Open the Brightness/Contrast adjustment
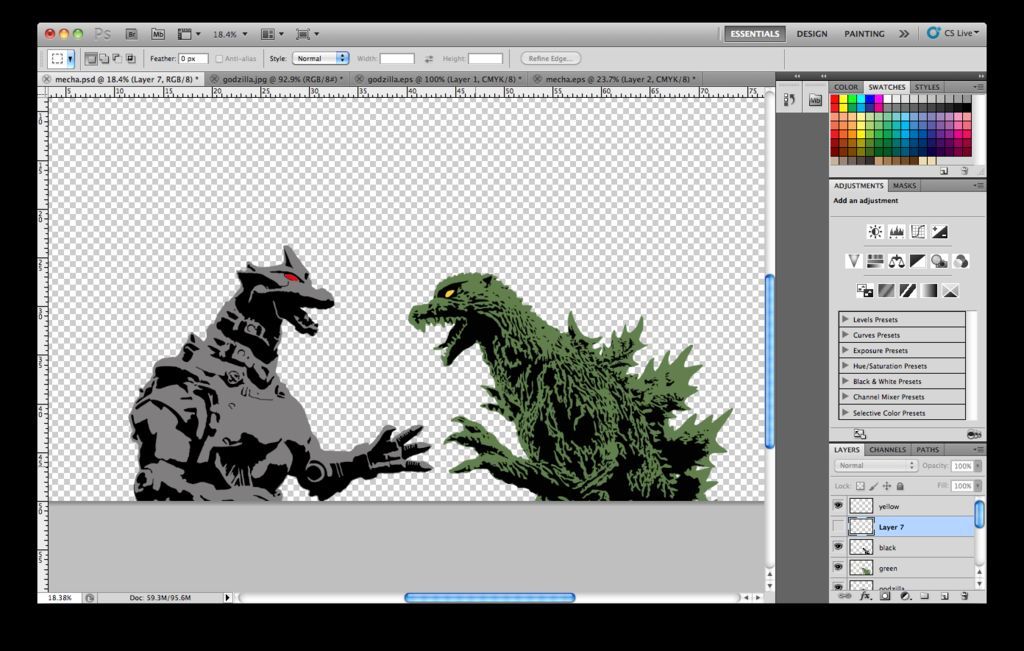The height and width of the screenshot is (651, 1024). click(875, 230)
